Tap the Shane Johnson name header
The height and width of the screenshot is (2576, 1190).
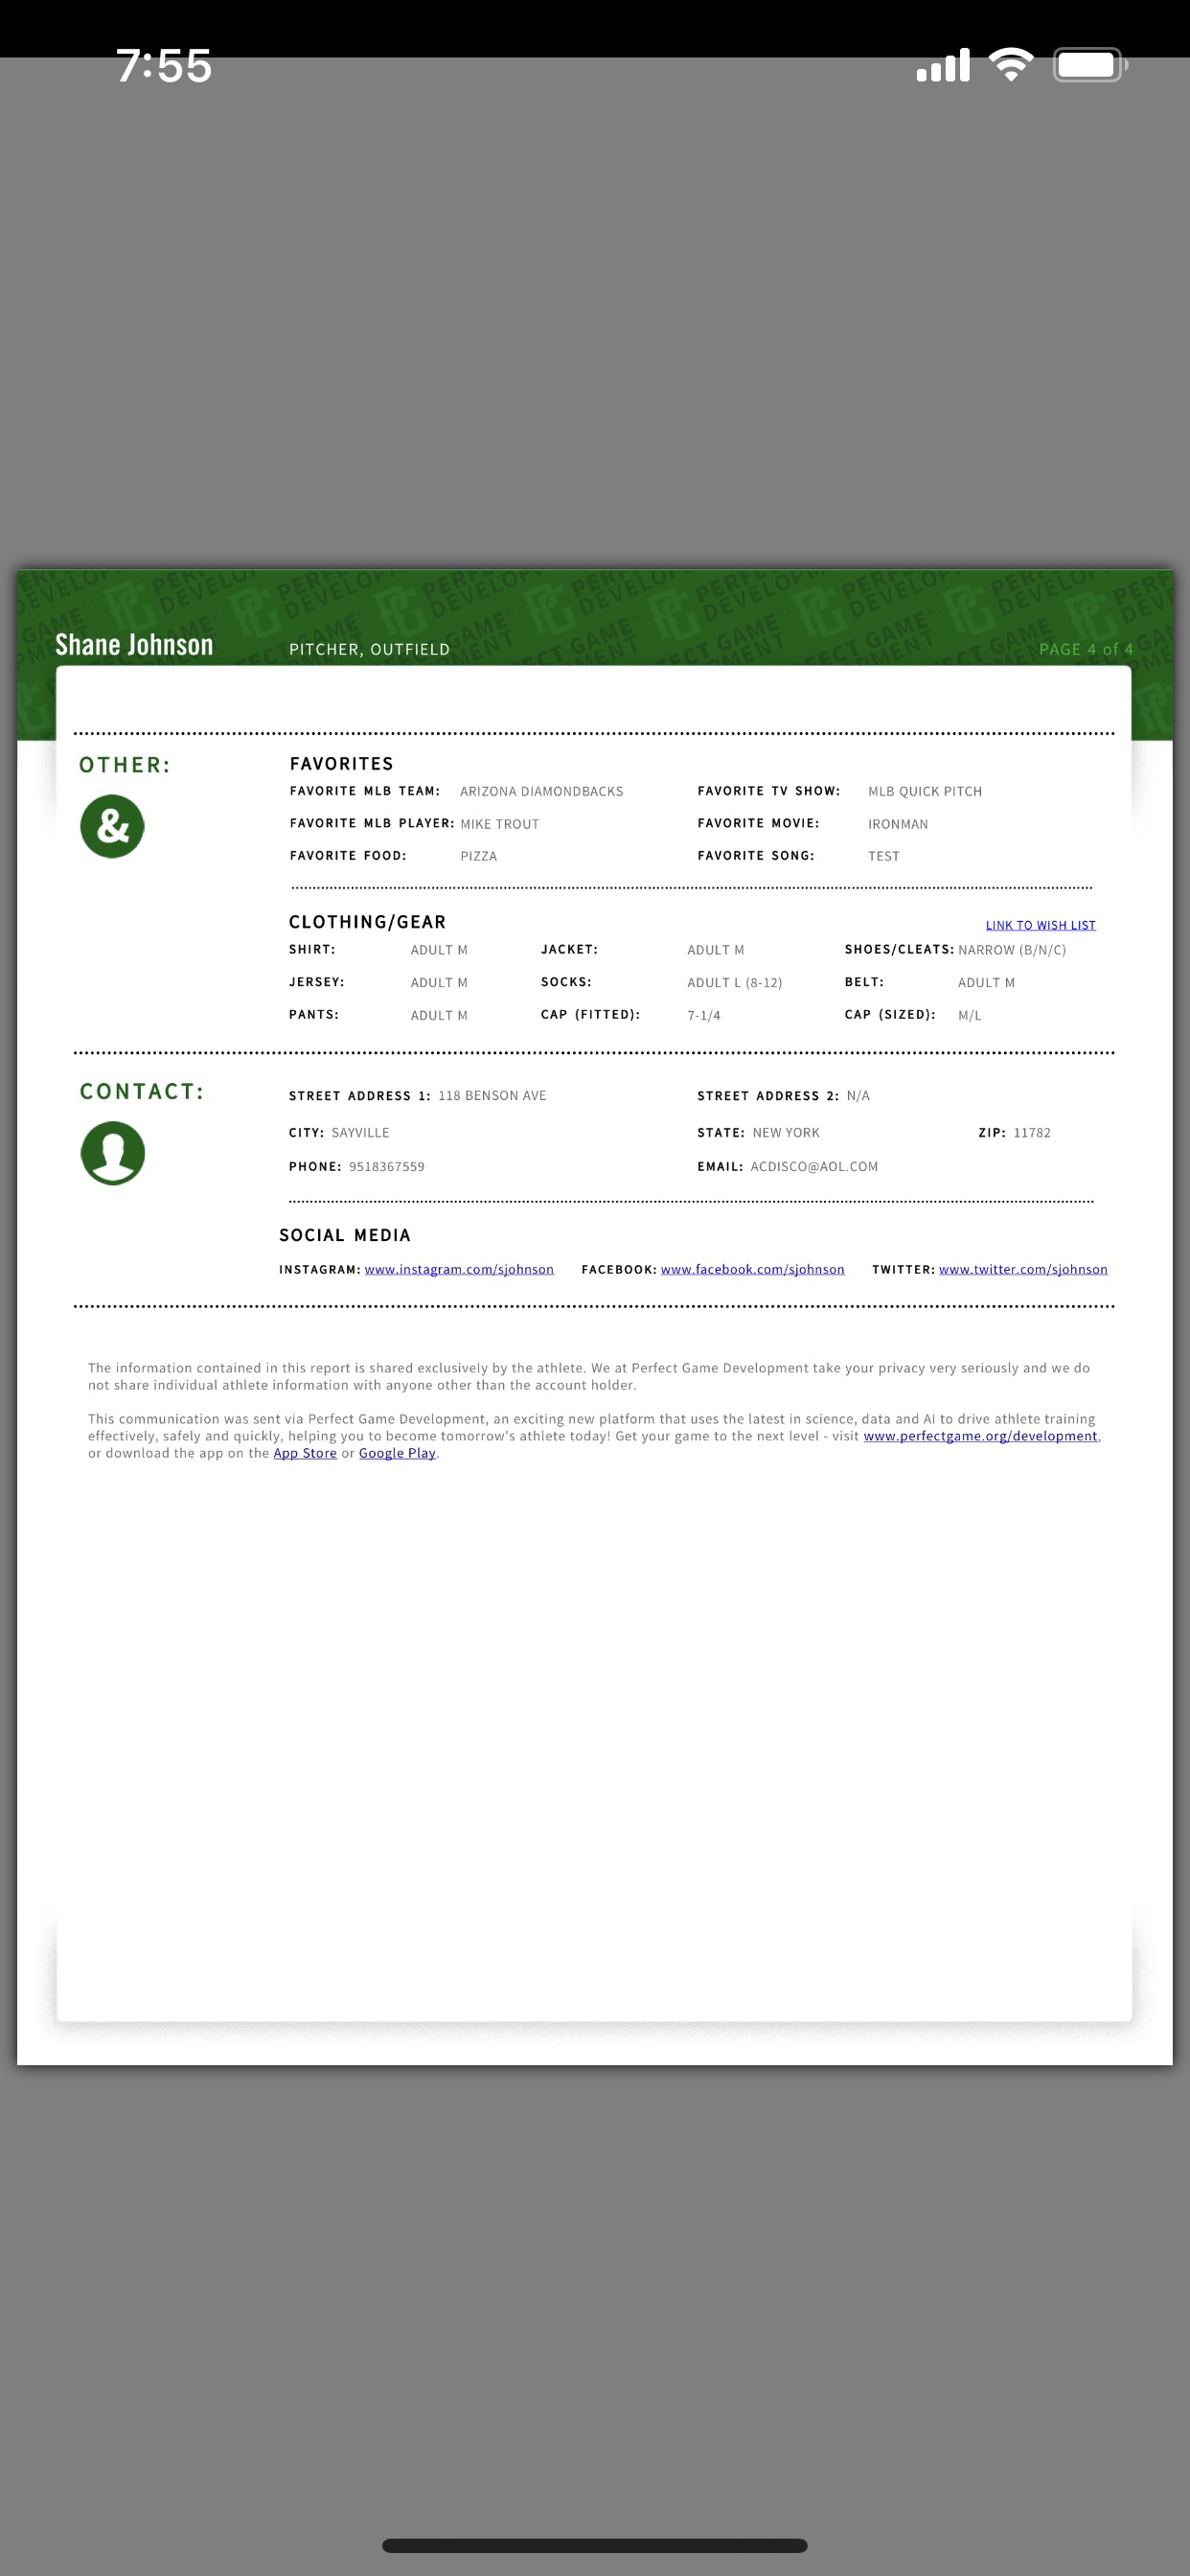pos(134,645)
